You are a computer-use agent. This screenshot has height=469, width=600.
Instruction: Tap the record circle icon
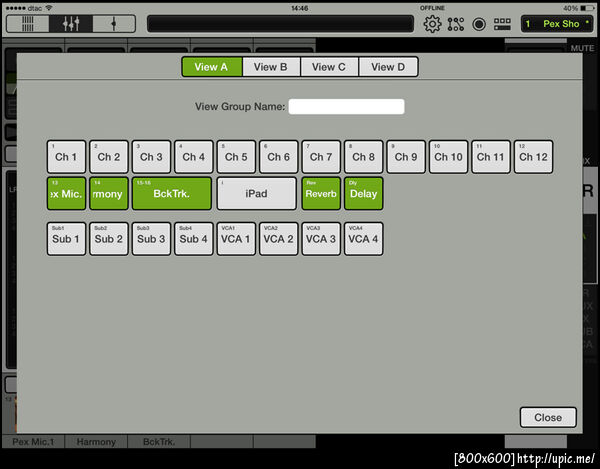(x=479, y=24)
